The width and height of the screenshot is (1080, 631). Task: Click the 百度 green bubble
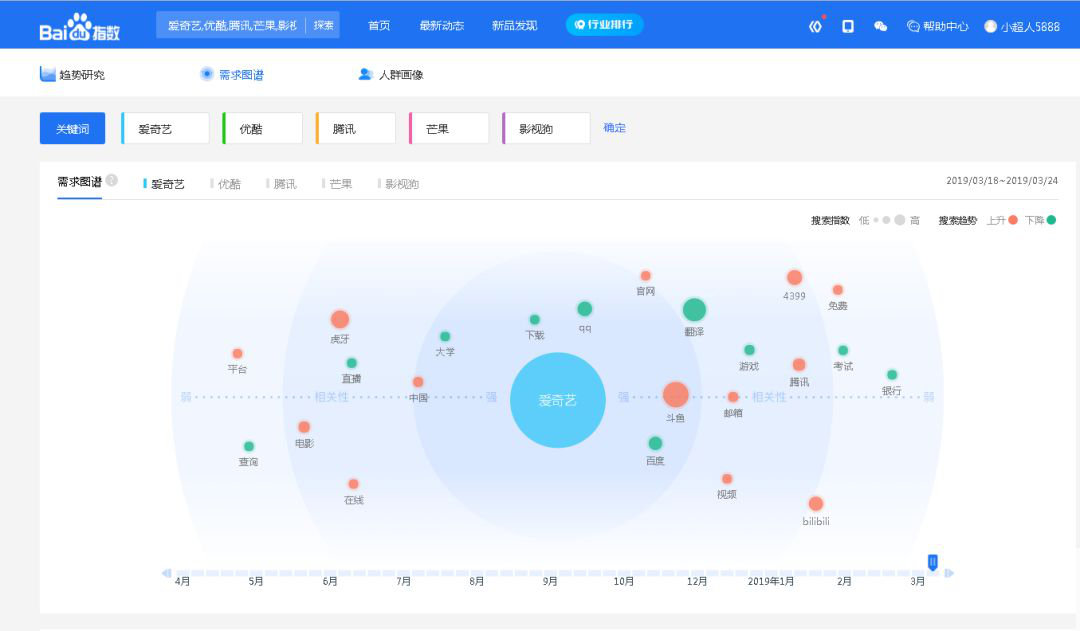click(x=655, y=443)
